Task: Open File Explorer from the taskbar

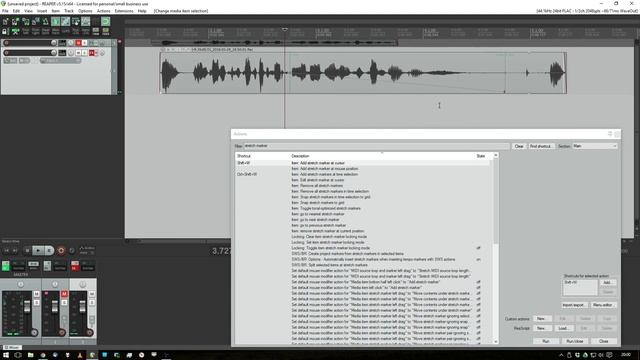Action: coord(30,355)
